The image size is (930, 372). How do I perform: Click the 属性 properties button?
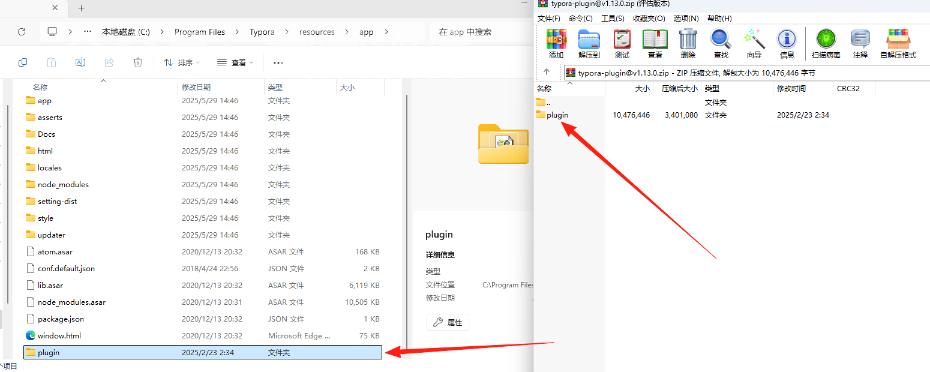coord(448,323)
